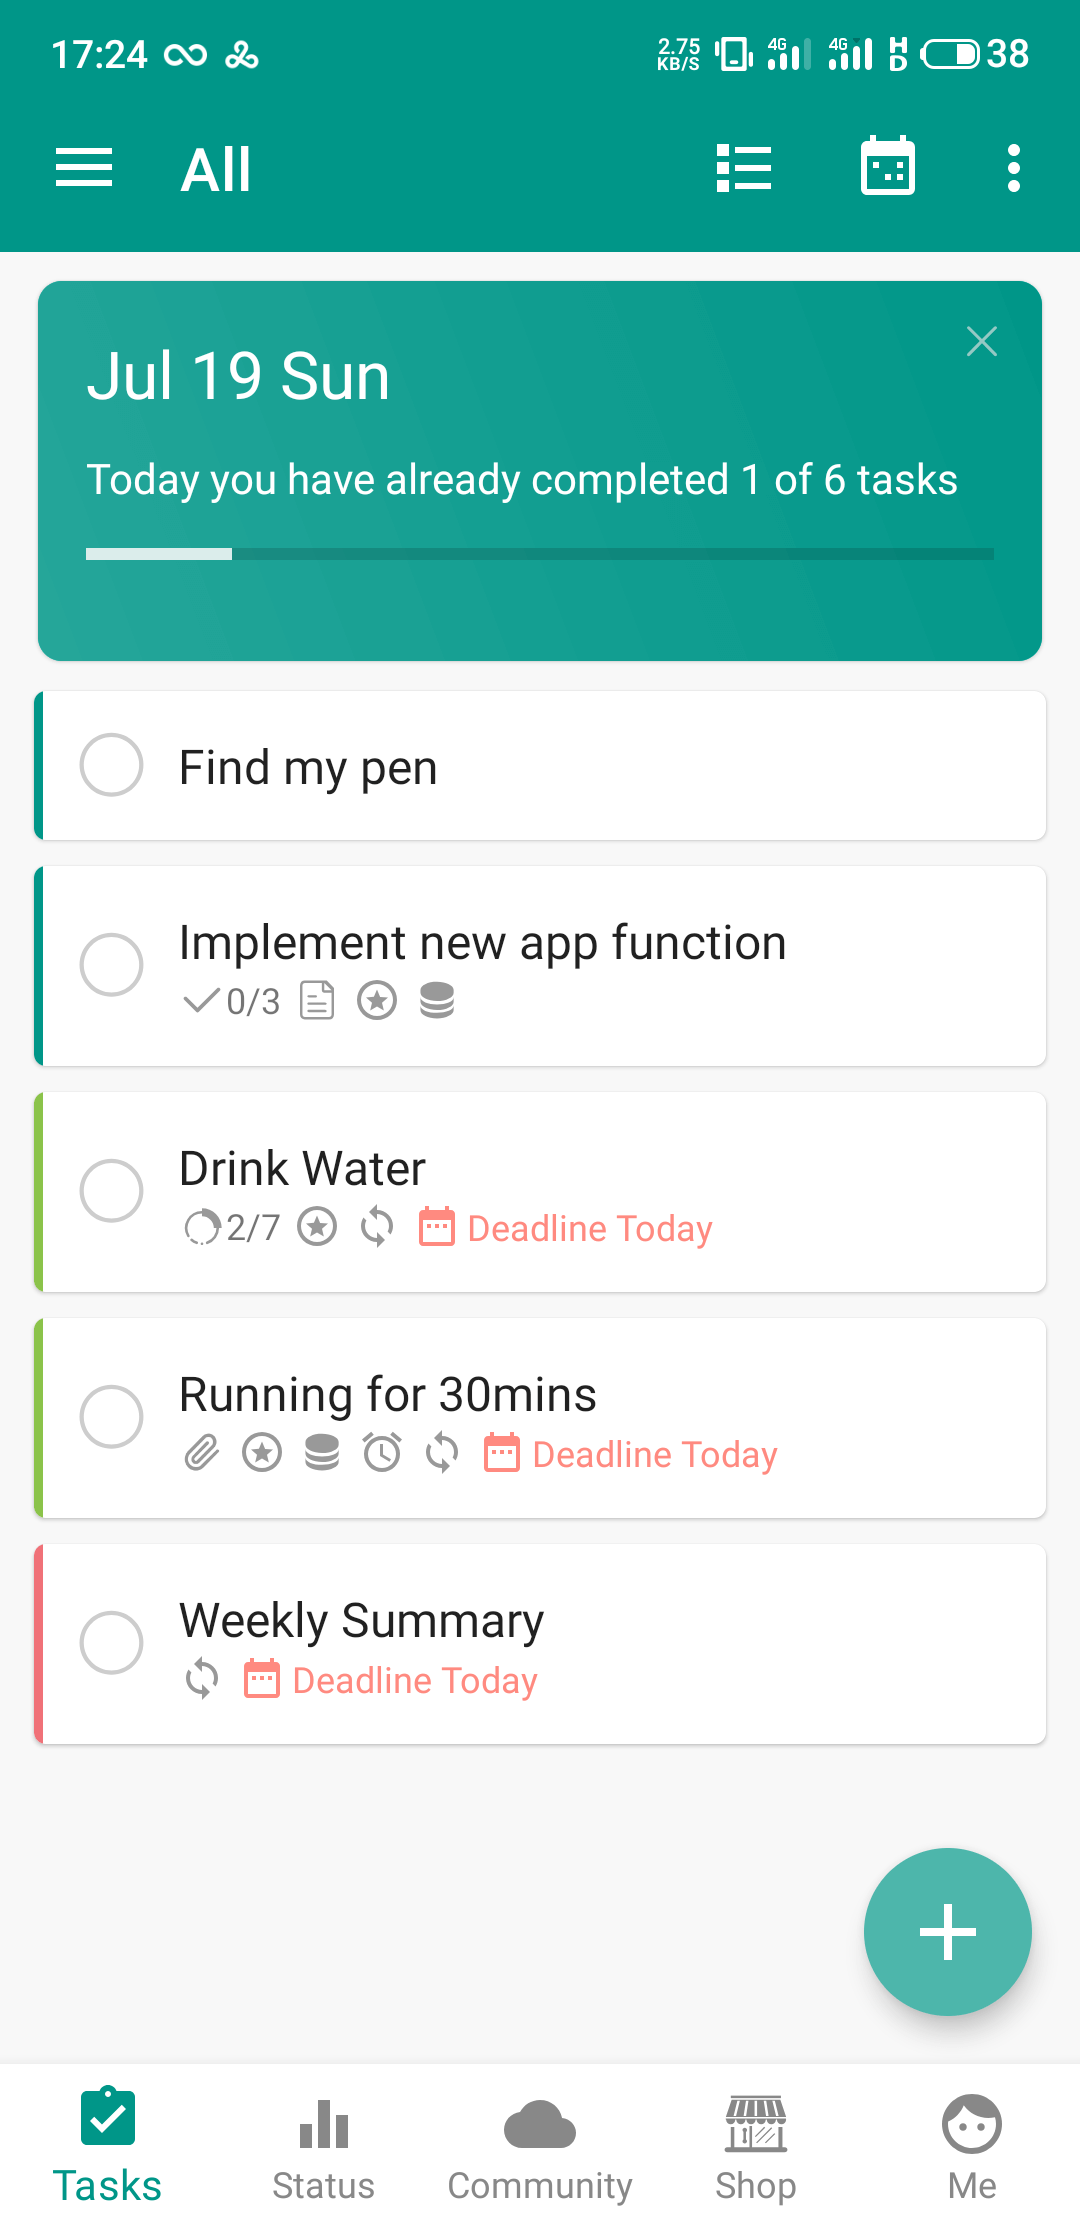Tap the attachment paperclip on Running task
Image resolution: width=1080 pixels, height=2232 pixels.
click(202, 1453)
